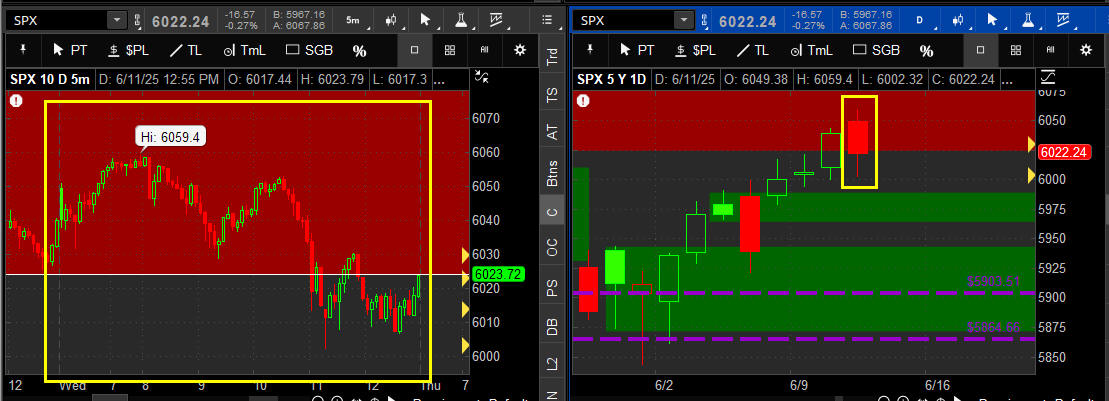1109x401 pixels.
Task: Click the red 6022.24 price label on right axis
Action: coord(1064,151)
